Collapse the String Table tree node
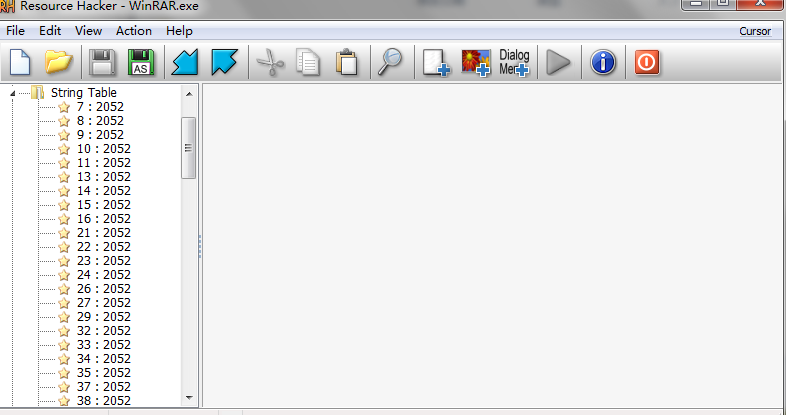The image size is (786, 415). (13, 93)
